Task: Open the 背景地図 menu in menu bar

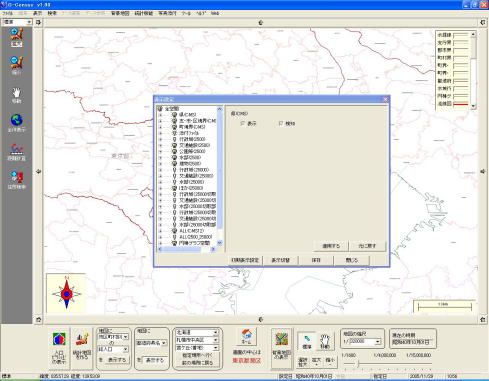Action: [120, 13]
